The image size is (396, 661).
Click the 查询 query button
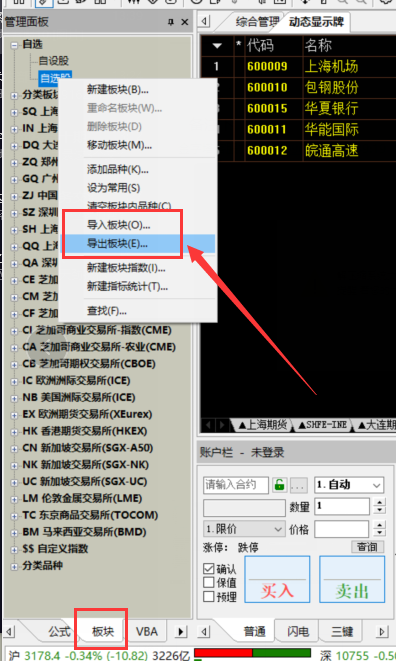pos(367,547)
